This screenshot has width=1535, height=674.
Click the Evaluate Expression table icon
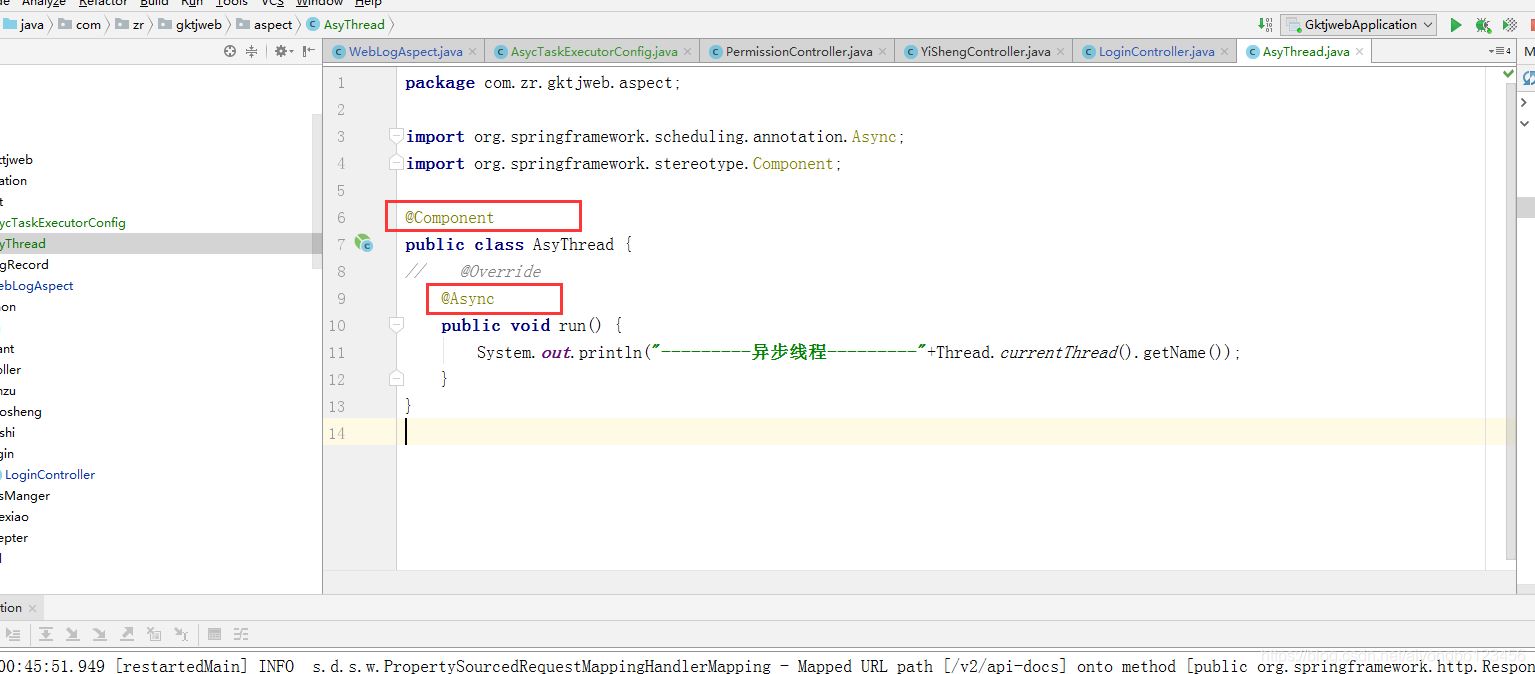tap(214, 634)
